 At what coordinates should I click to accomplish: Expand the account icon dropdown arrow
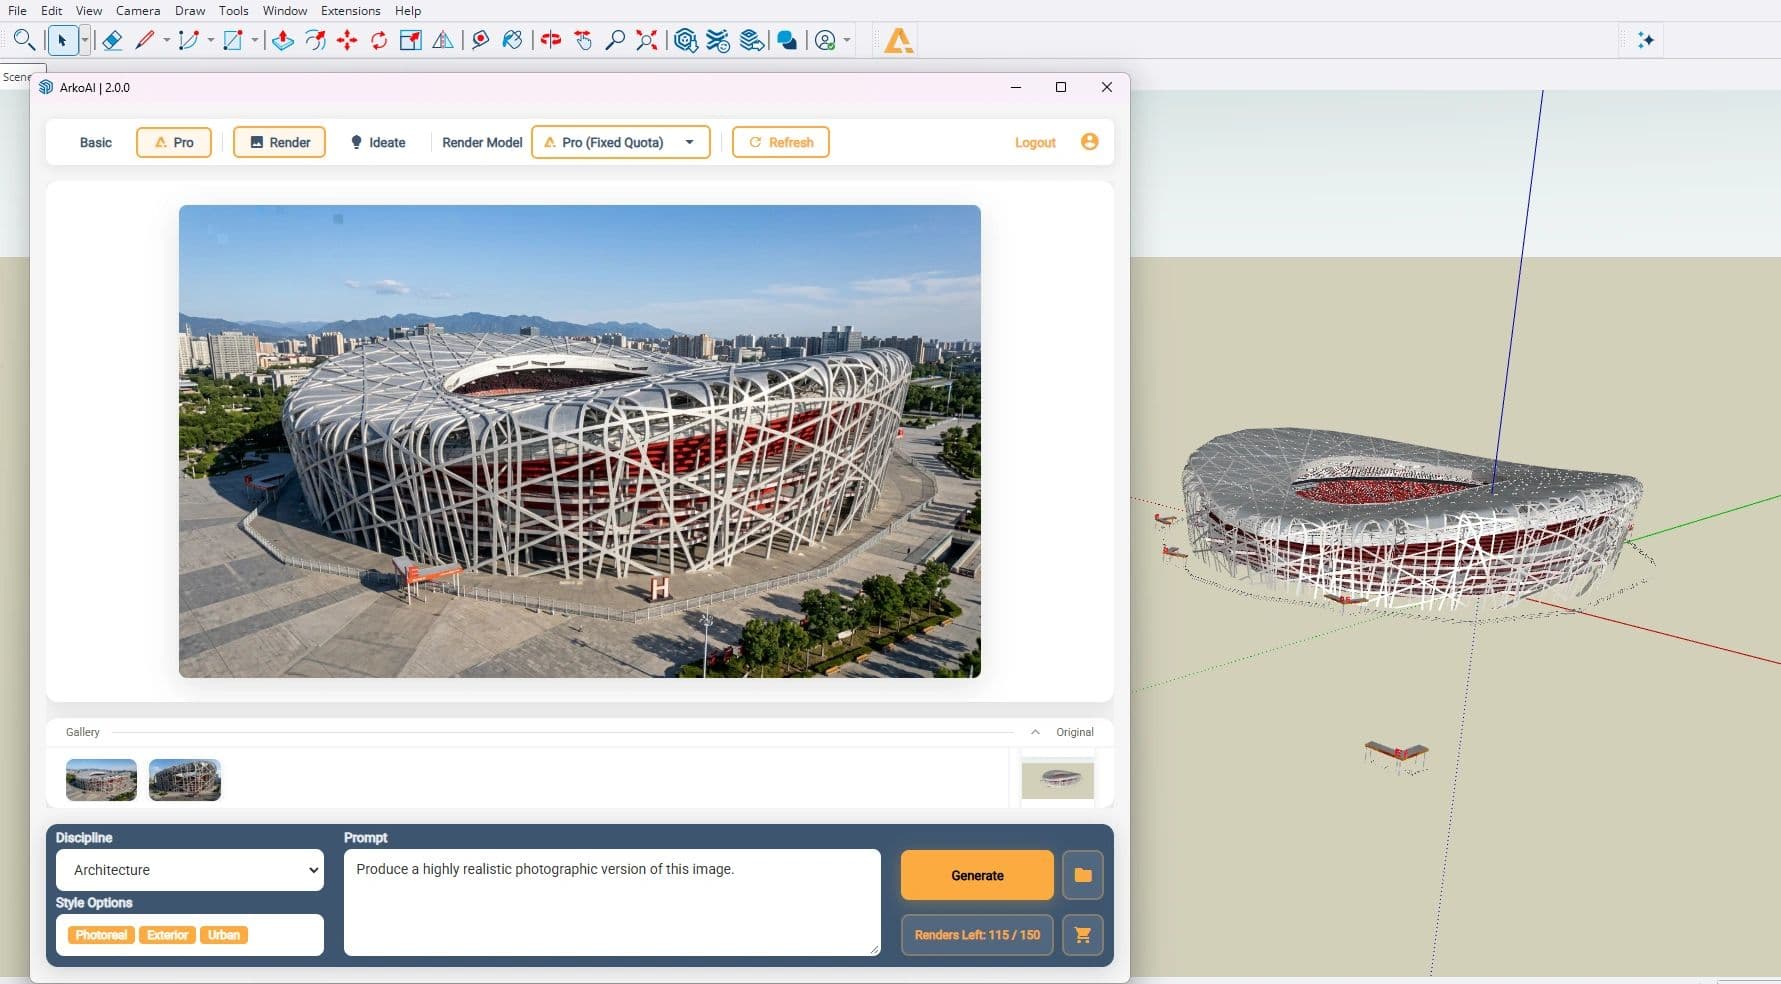(847, 40)
